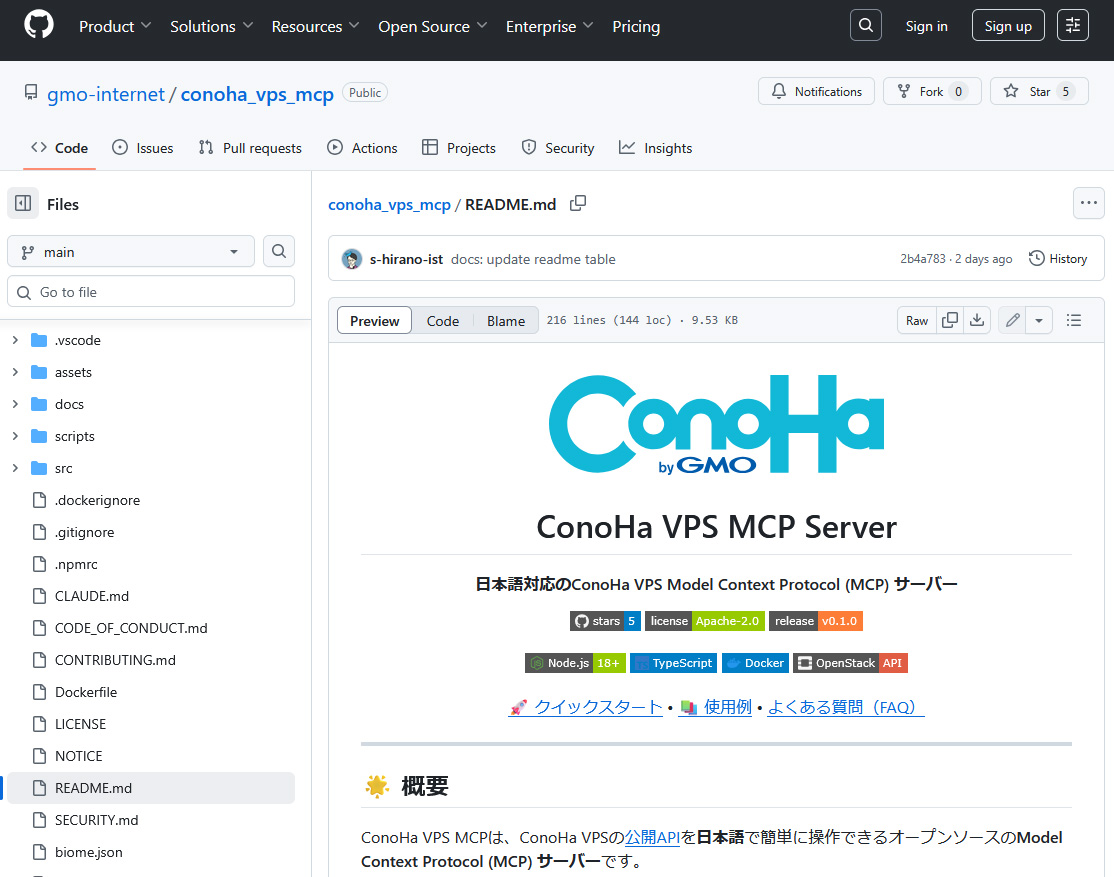Click the OpenStack API badge
This screenshot has width=1114, height=877.
(x=850, y=663)
